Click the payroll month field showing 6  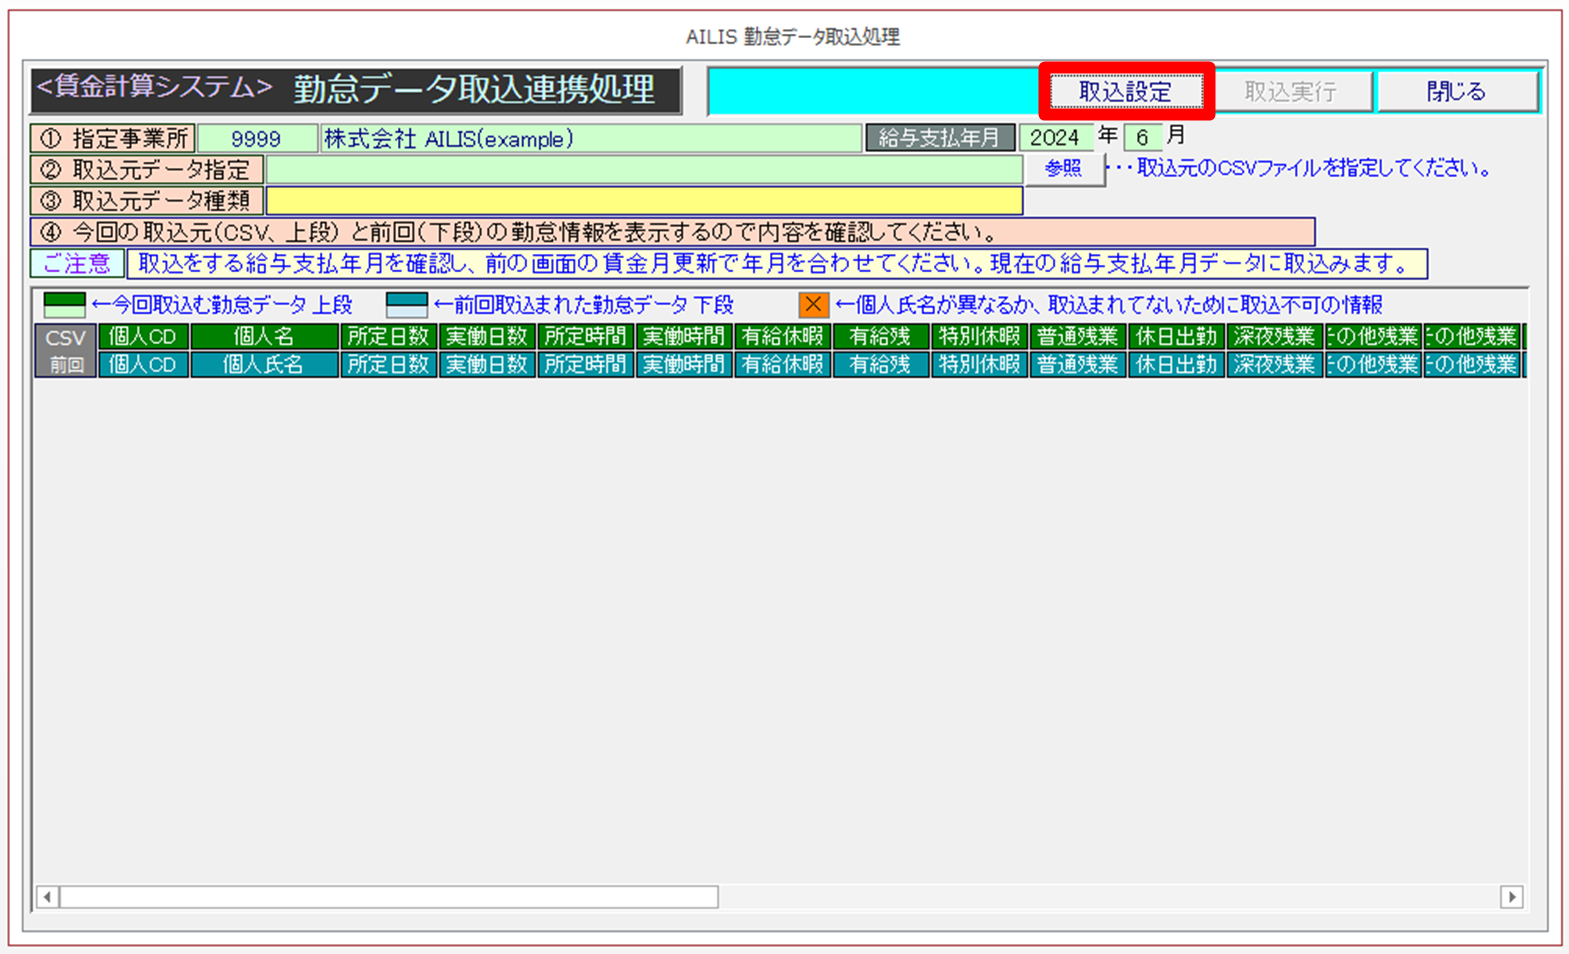point(1142,138)
